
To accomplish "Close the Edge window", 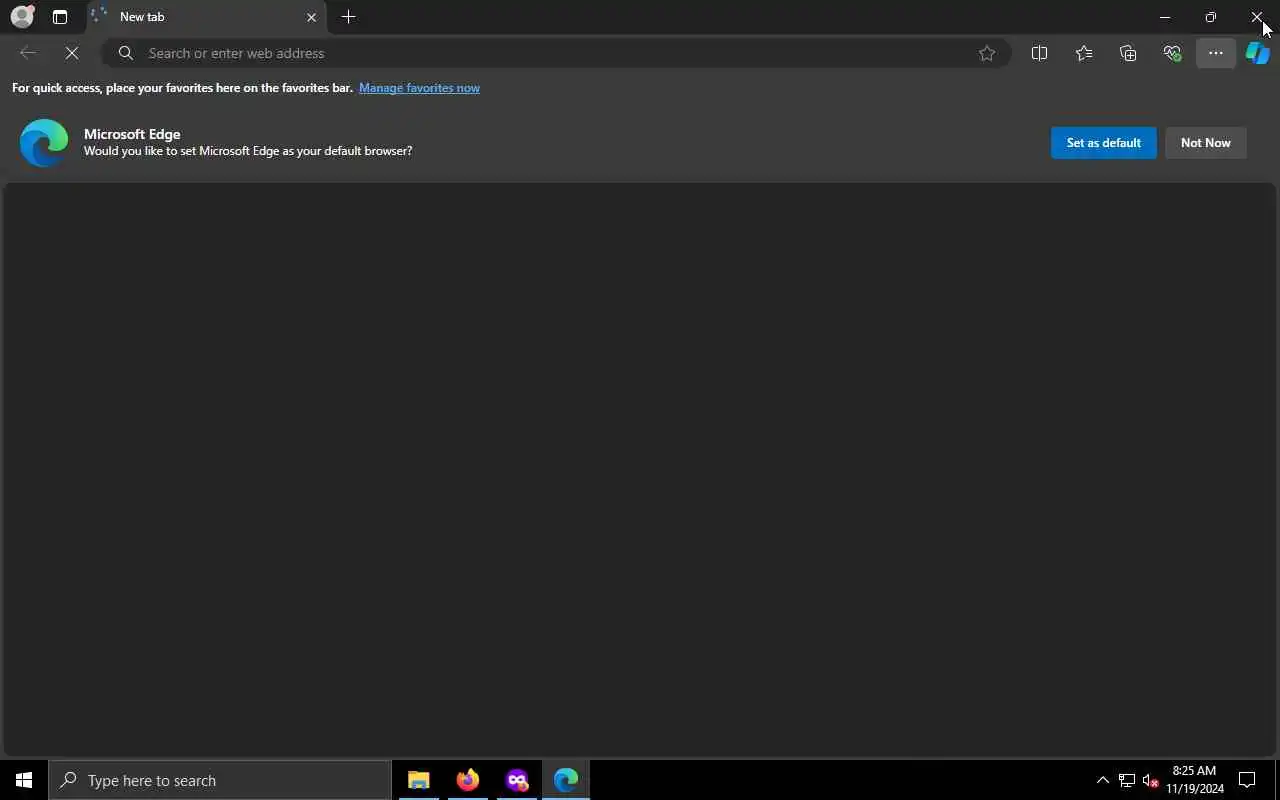I will pos(1256,17).
